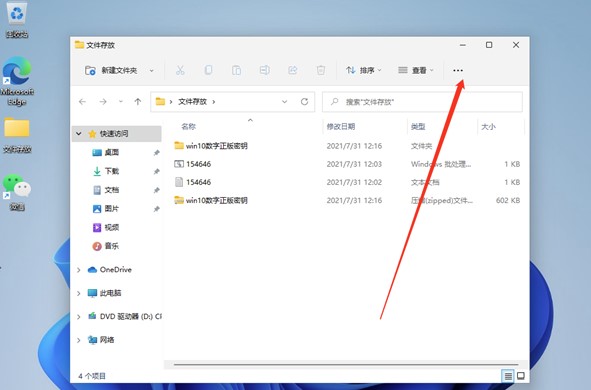
Task: Select the win10数字正版密钥 zipped file row
Action: 347,200
